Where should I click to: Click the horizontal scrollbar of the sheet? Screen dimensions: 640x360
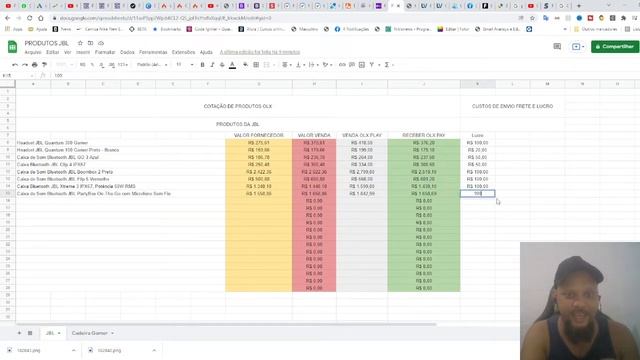coord(227,324)
